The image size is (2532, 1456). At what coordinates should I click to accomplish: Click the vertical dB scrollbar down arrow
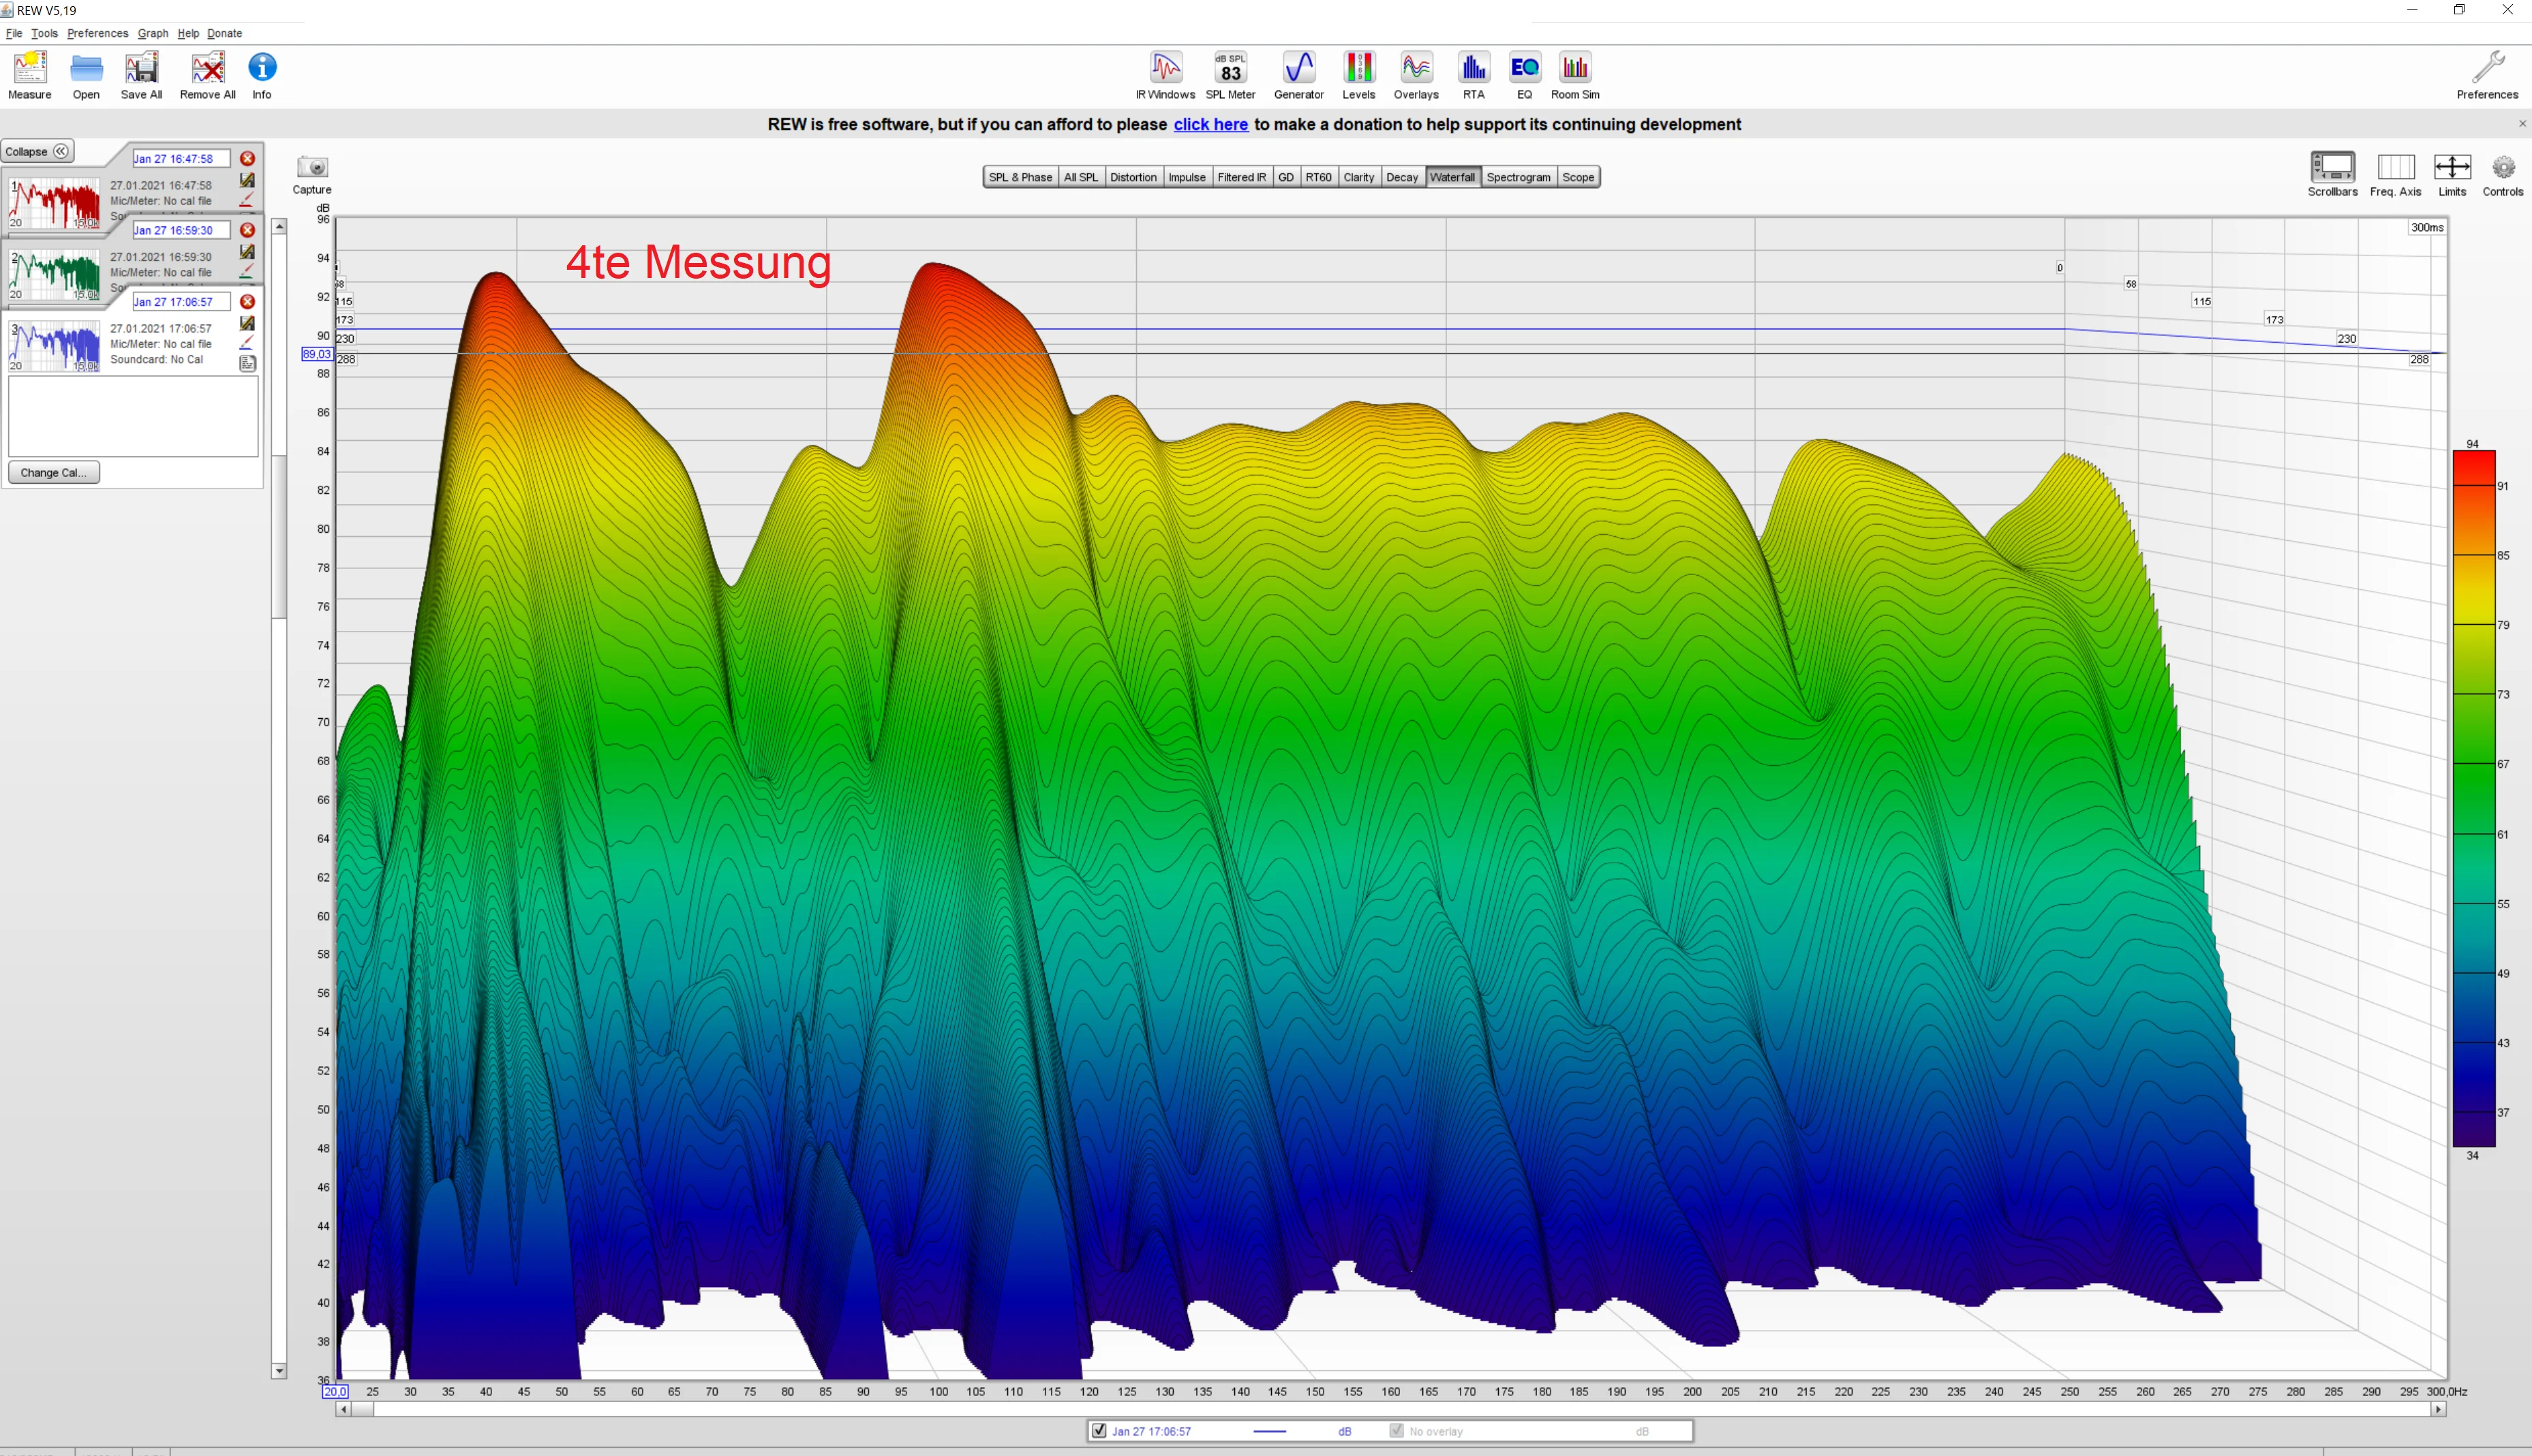tap(279, 1371)
